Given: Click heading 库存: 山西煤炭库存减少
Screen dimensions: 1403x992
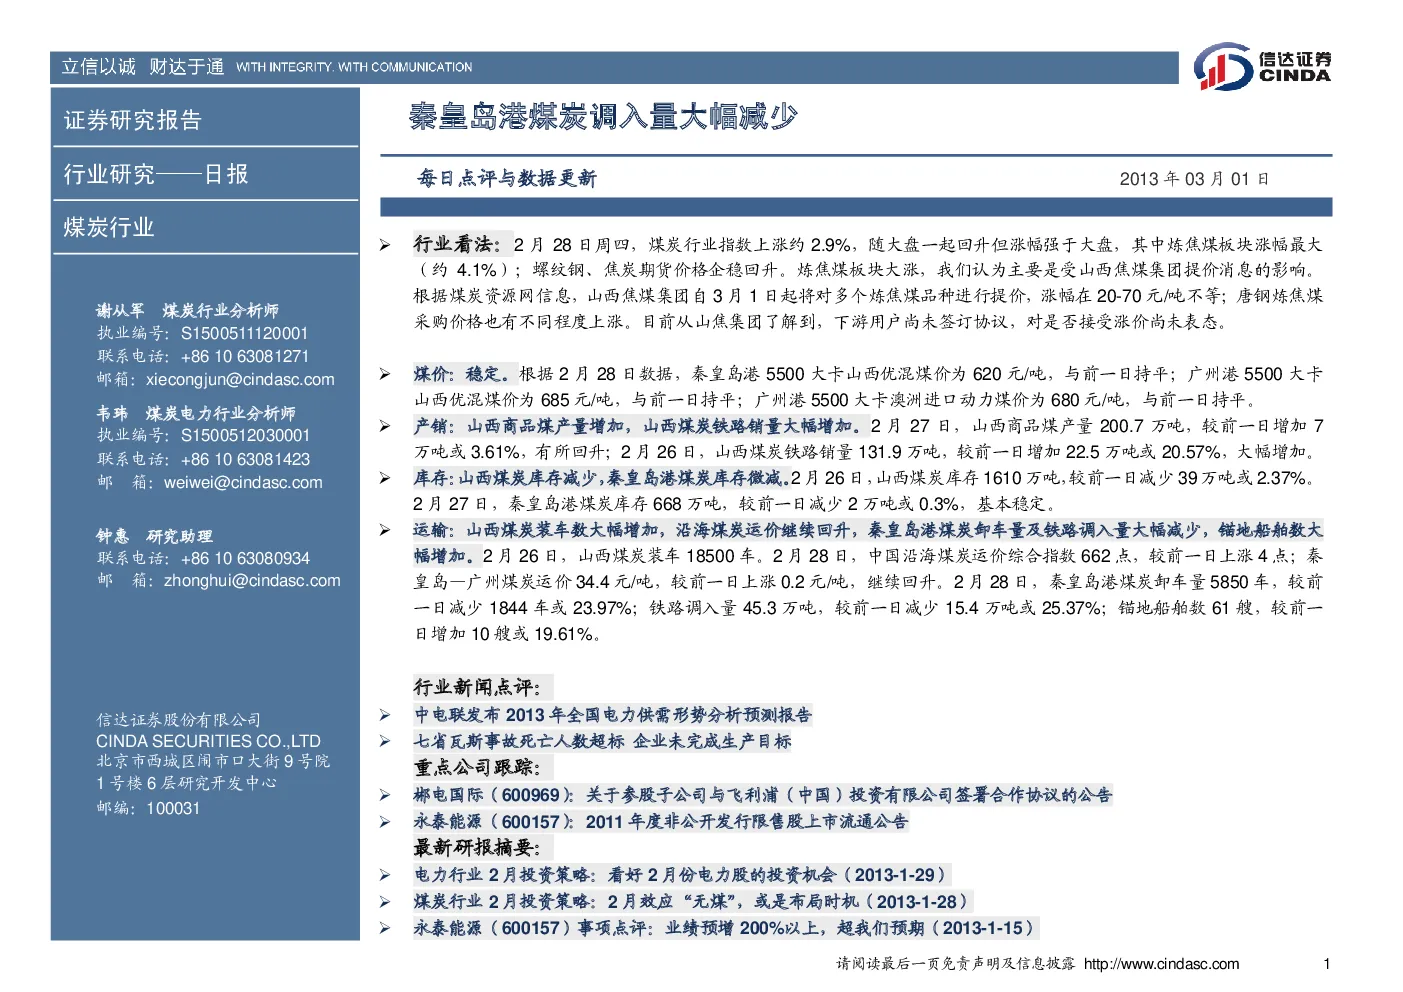Looking at the screenshot, I should [601, 478].
